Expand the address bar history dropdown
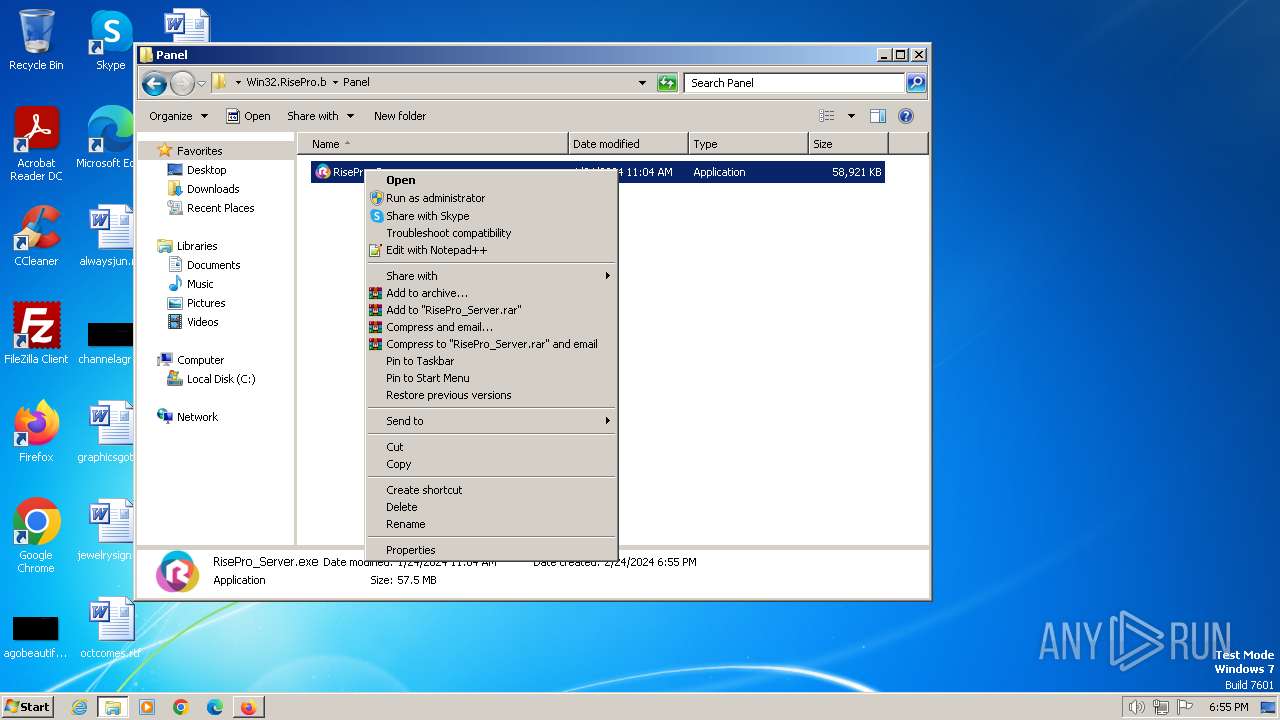The height and width of the screenshot is (720, 1280). pyautogui.click(x=642, y=83)
